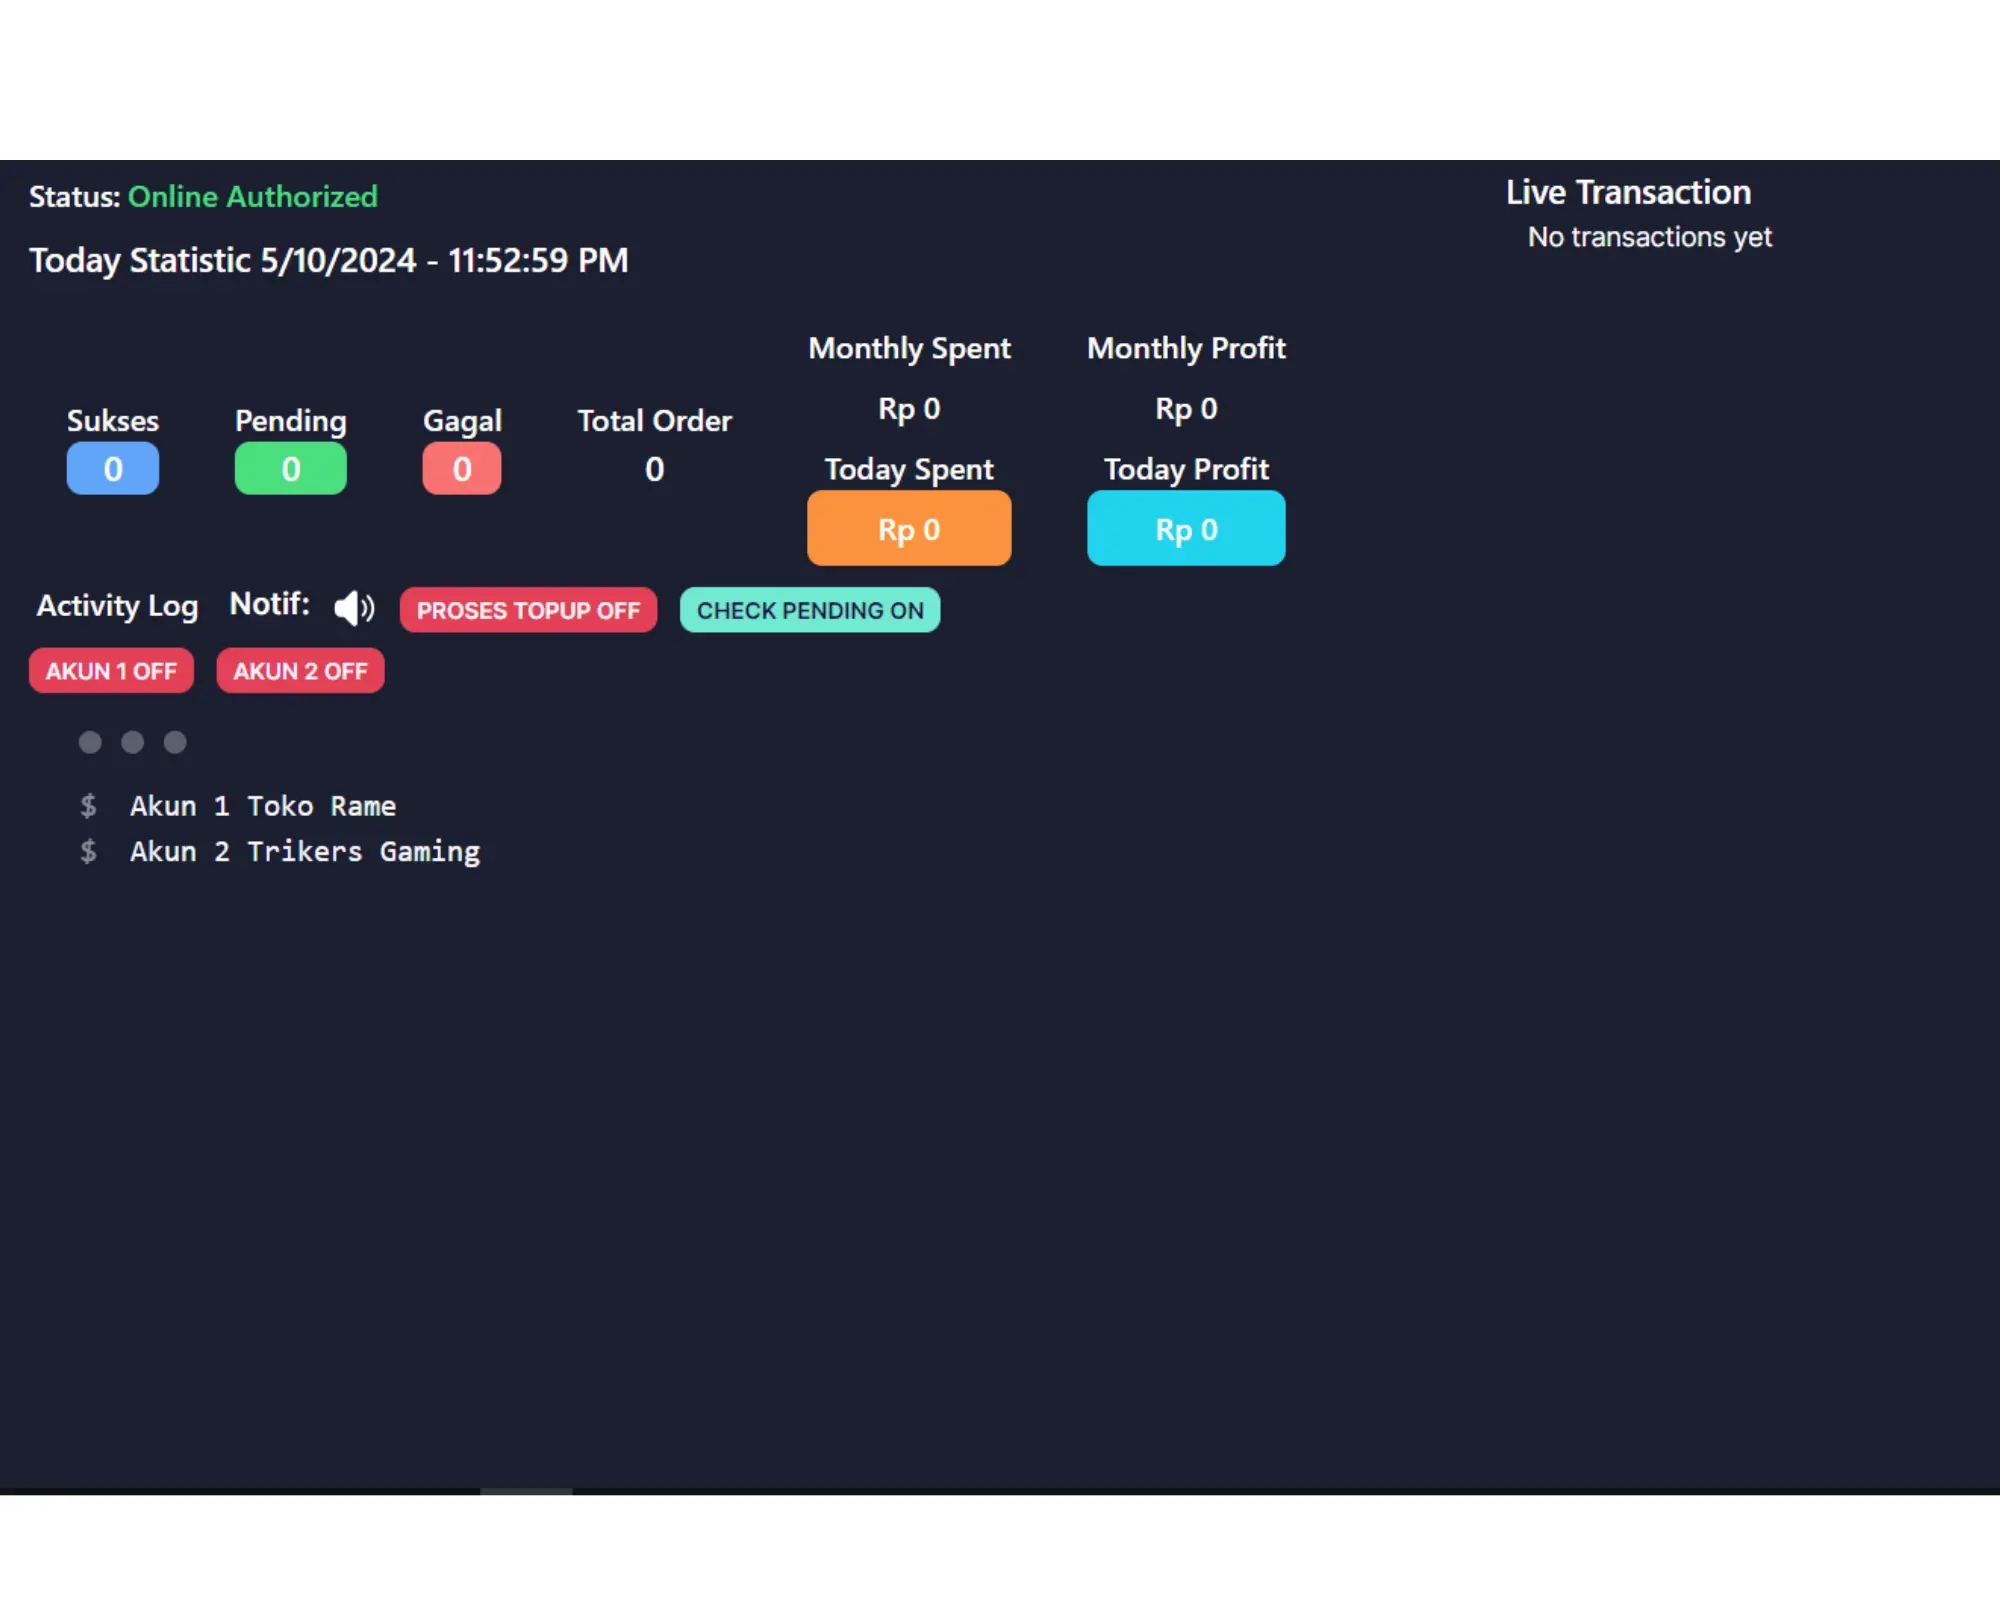
Task: Click the first gray terminal dot
Action: tap(90, 742)
